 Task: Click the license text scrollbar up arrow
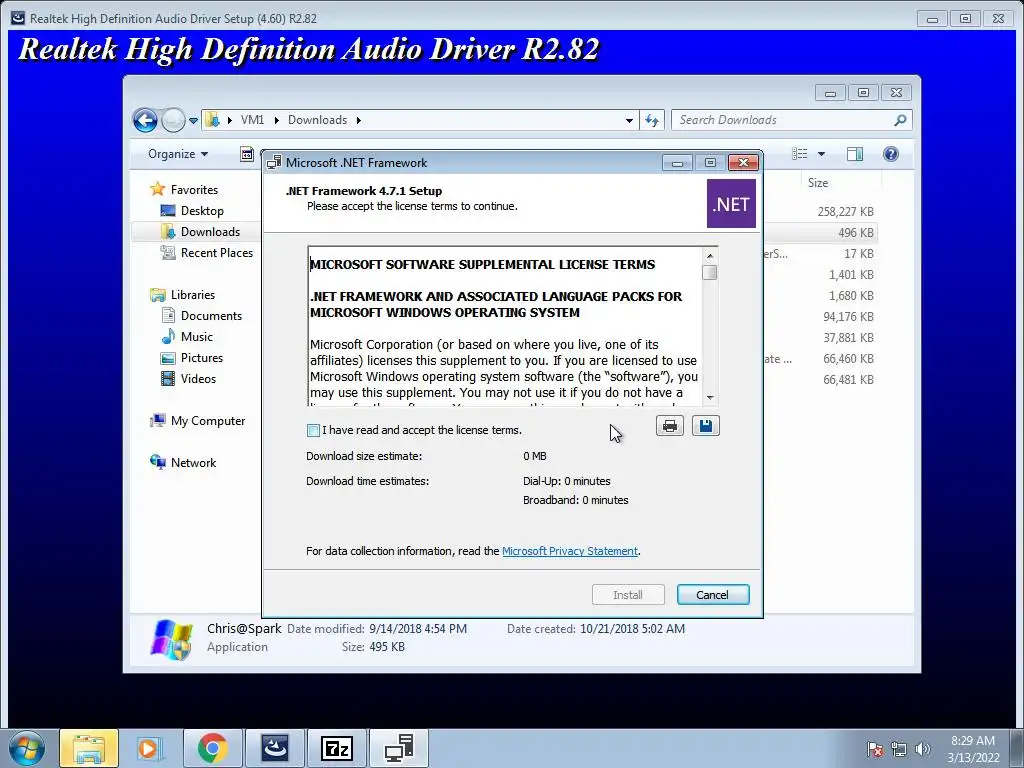click(710, 255)
